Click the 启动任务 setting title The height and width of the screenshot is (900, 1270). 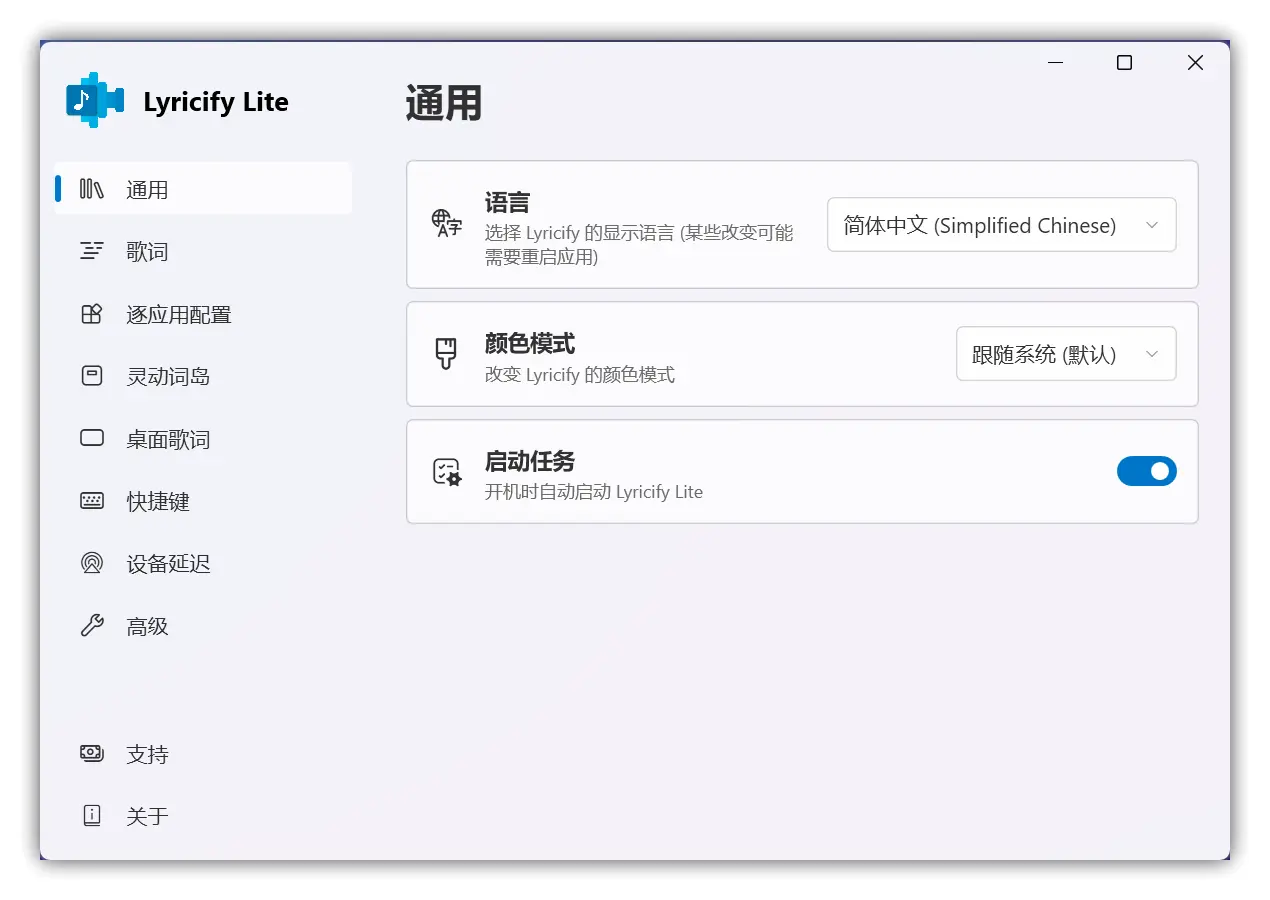530,462
